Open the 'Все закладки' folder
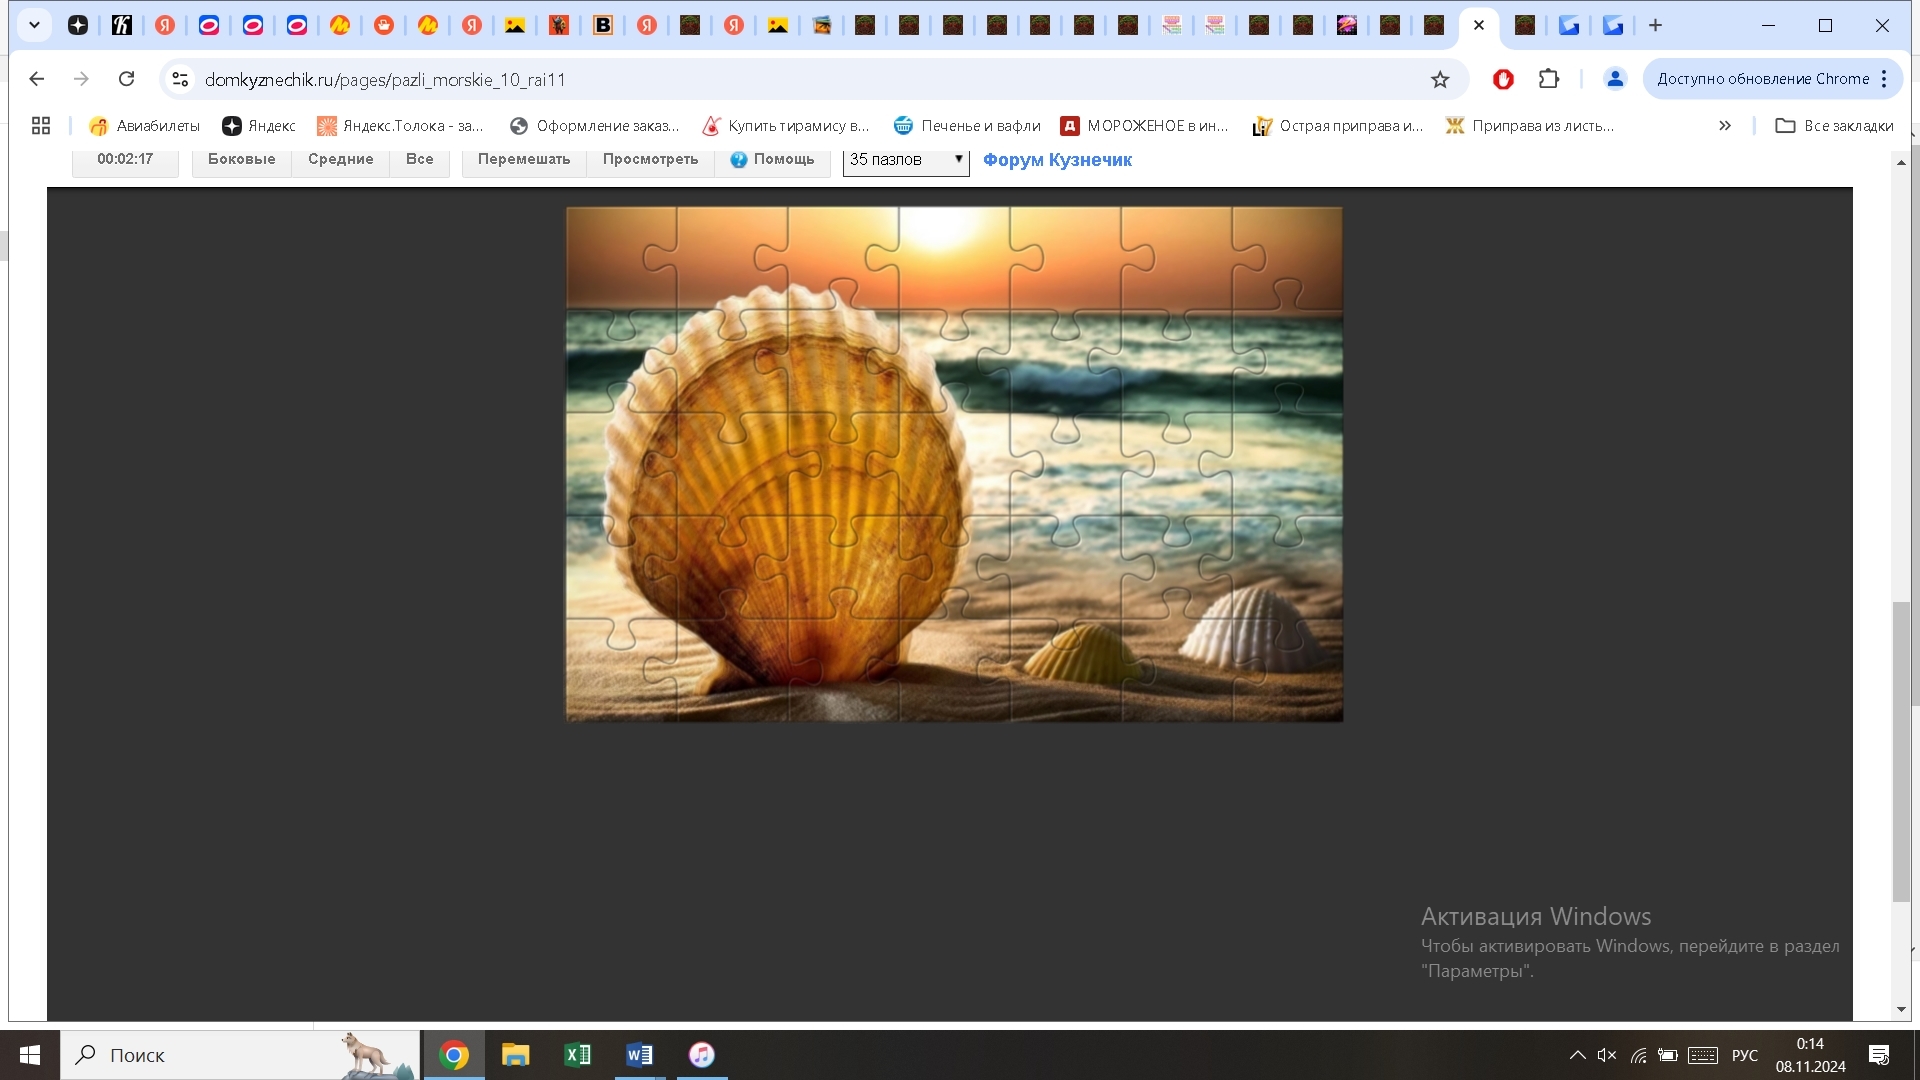Image resolution: width=1920 pixels, height=1080 pixels. (1834, 126)
